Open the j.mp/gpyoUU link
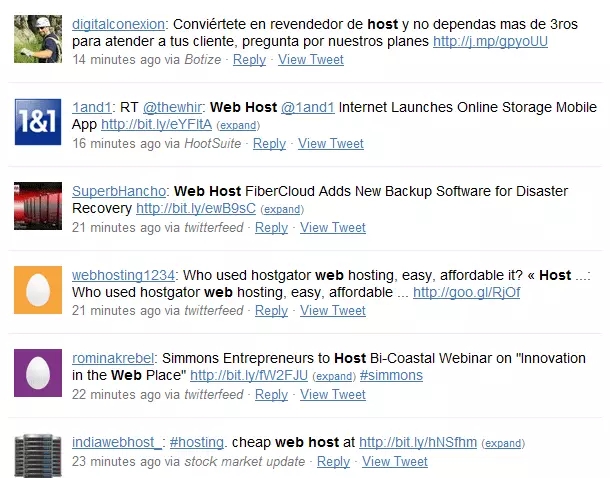The width and height of the screenshot is (610, 478). [x=490, y=41]
